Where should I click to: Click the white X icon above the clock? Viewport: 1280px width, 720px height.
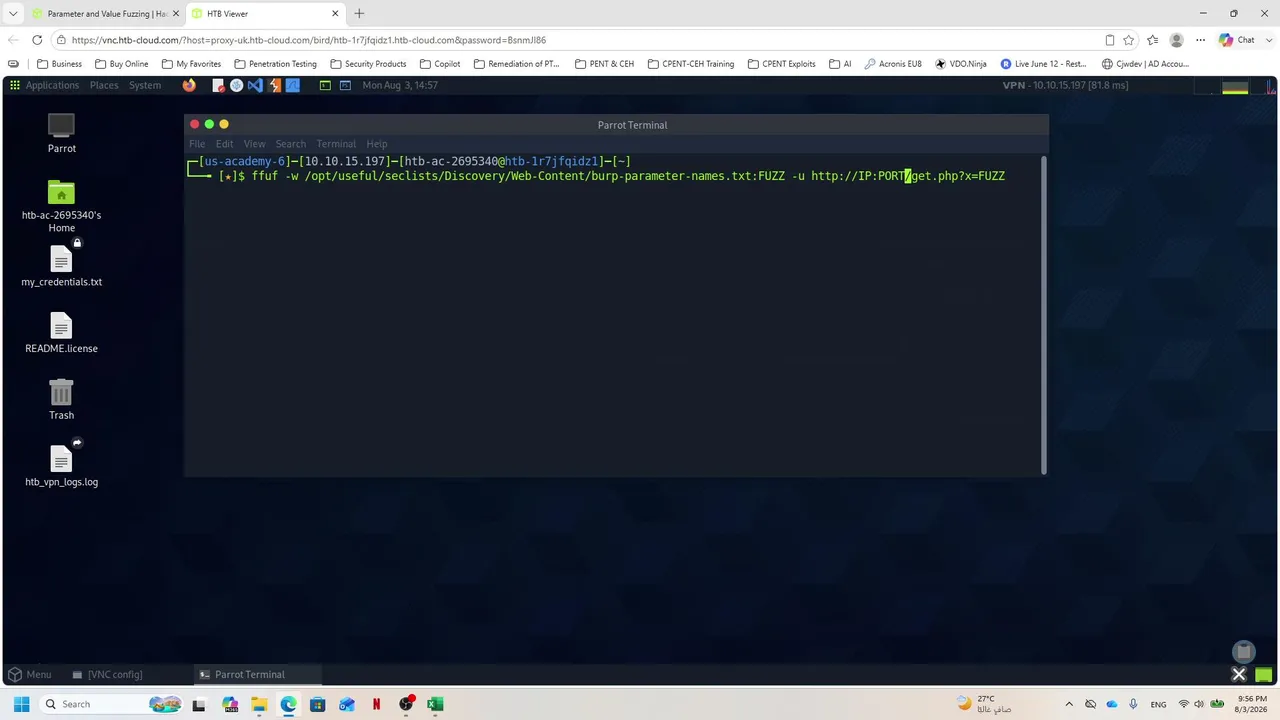coord(1238,674)
